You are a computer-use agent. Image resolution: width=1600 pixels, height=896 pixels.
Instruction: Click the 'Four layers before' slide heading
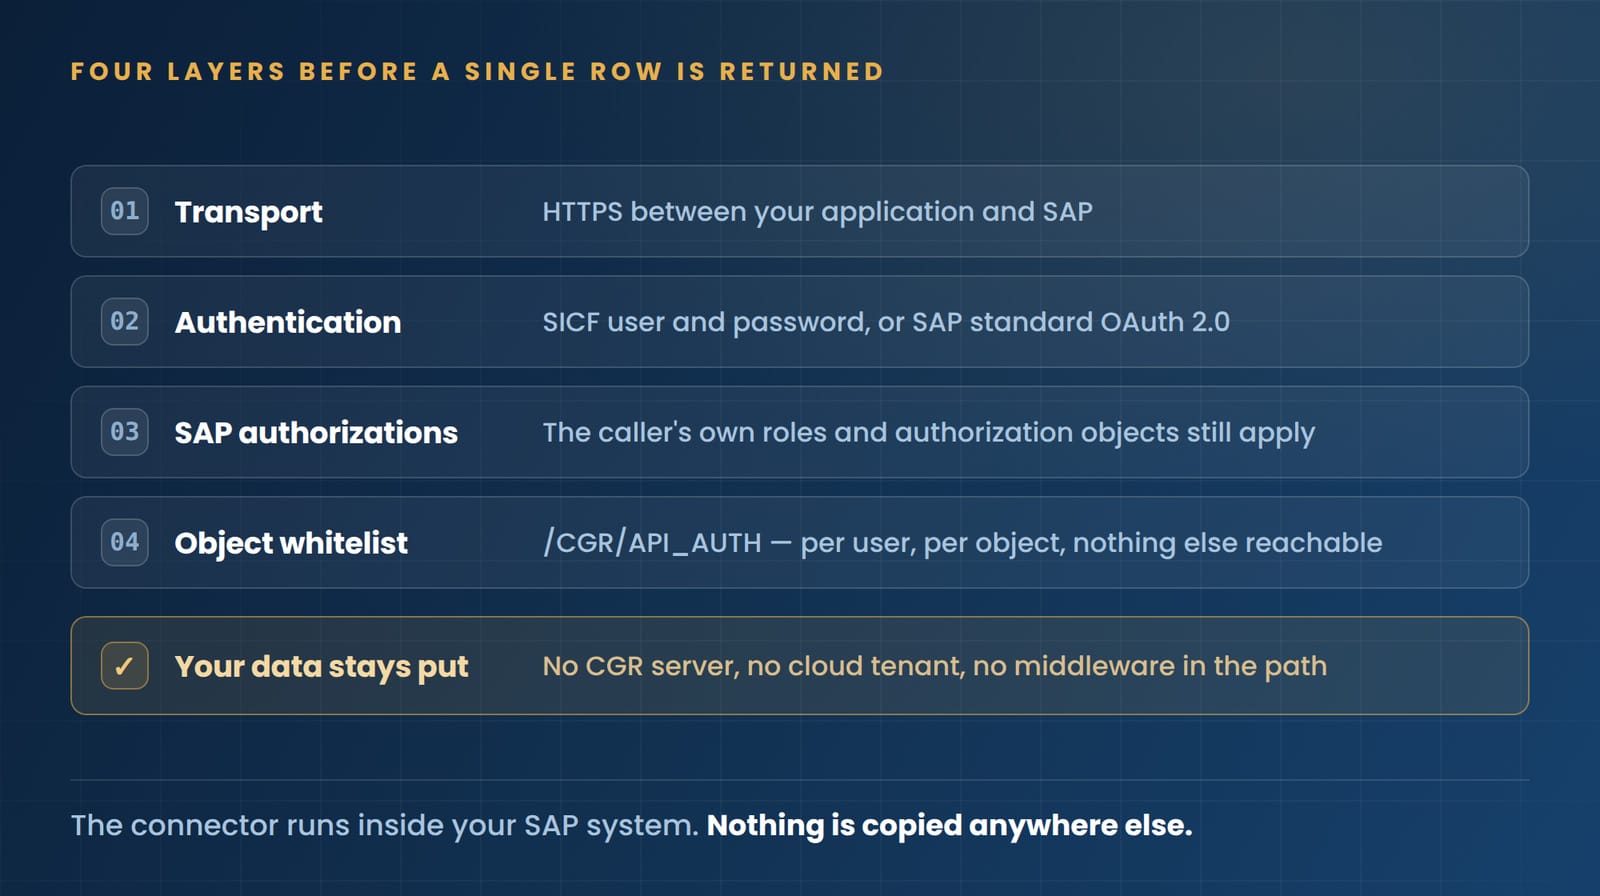pos(477,72)
